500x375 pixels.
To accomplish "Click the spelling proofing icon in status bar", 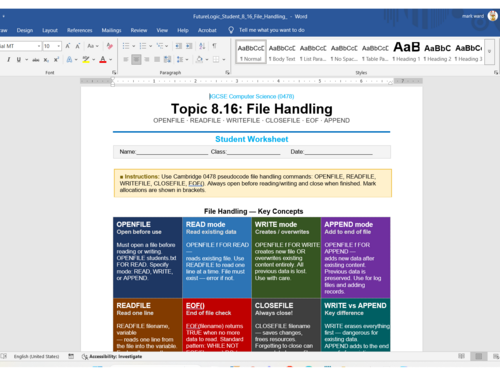I will (4, 356).
